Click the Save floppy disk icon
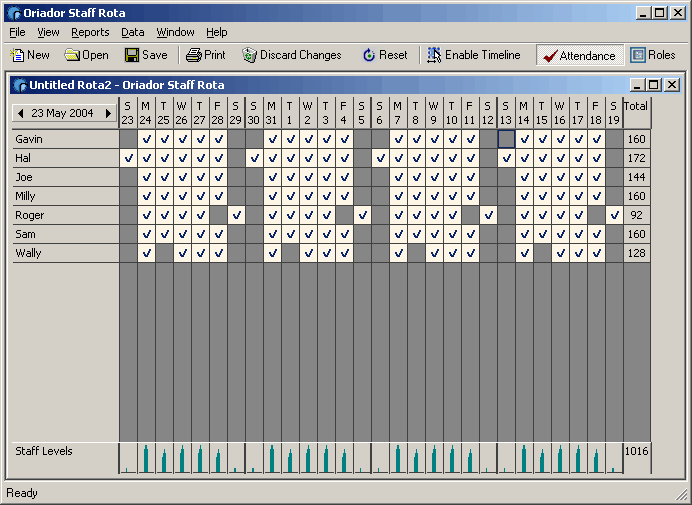The width and height of the screenshot is (692, 505). 132,55
